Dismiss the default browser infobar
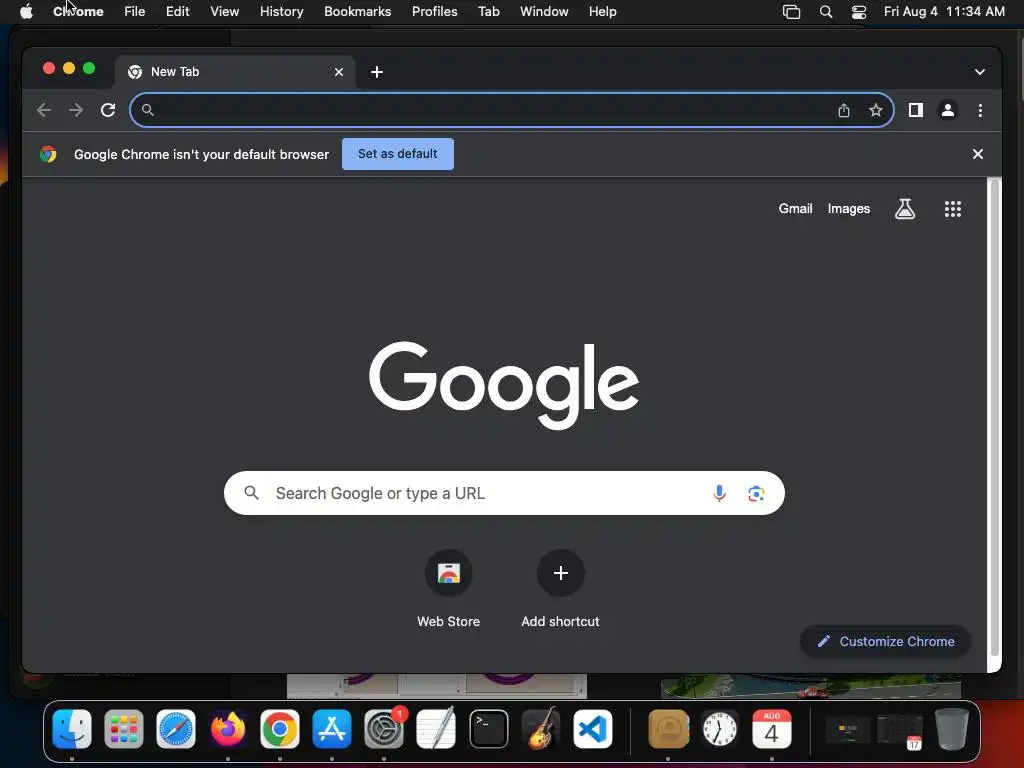1024x768 pixels. tap(978, 154)
